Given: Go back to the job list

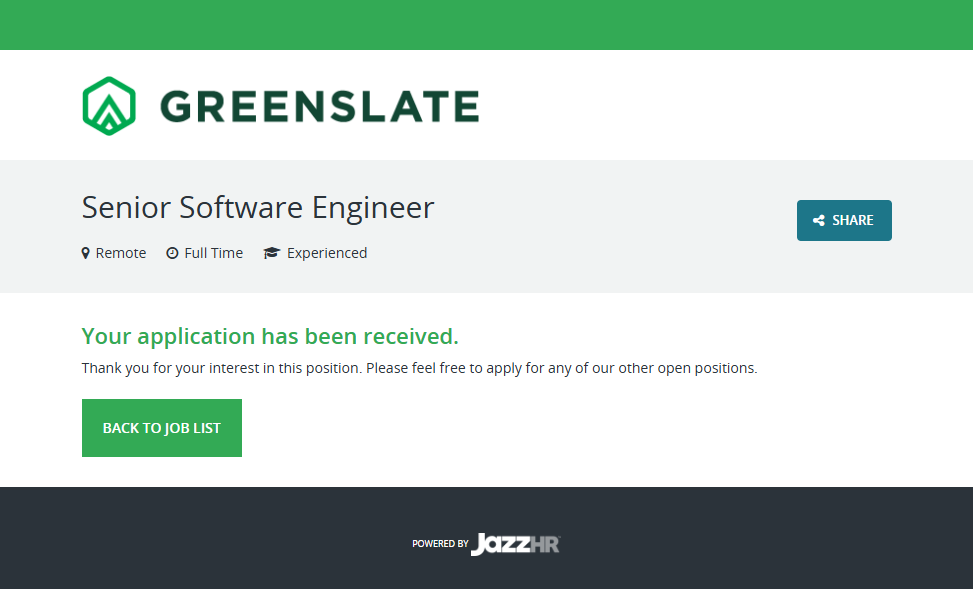Looking at the screenshot, I should click(x=162, y=428).
